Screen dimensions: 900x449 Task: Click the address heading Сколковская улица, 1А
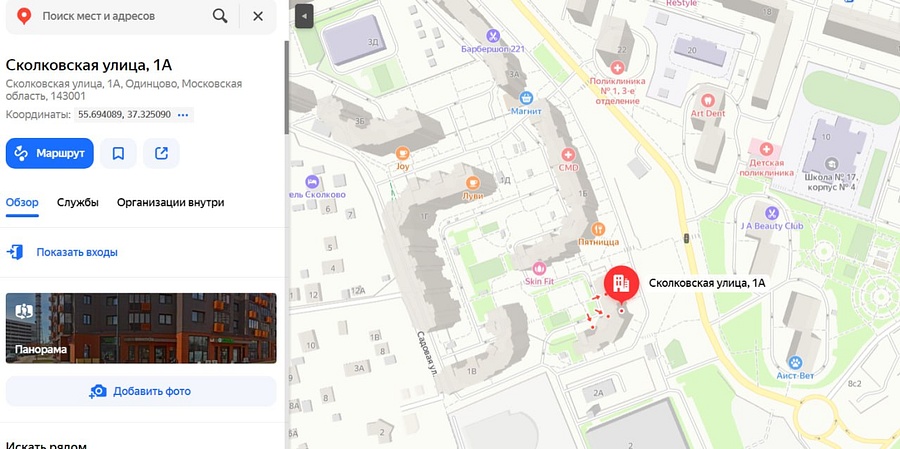pyautogui.click(x=89, y=64)
